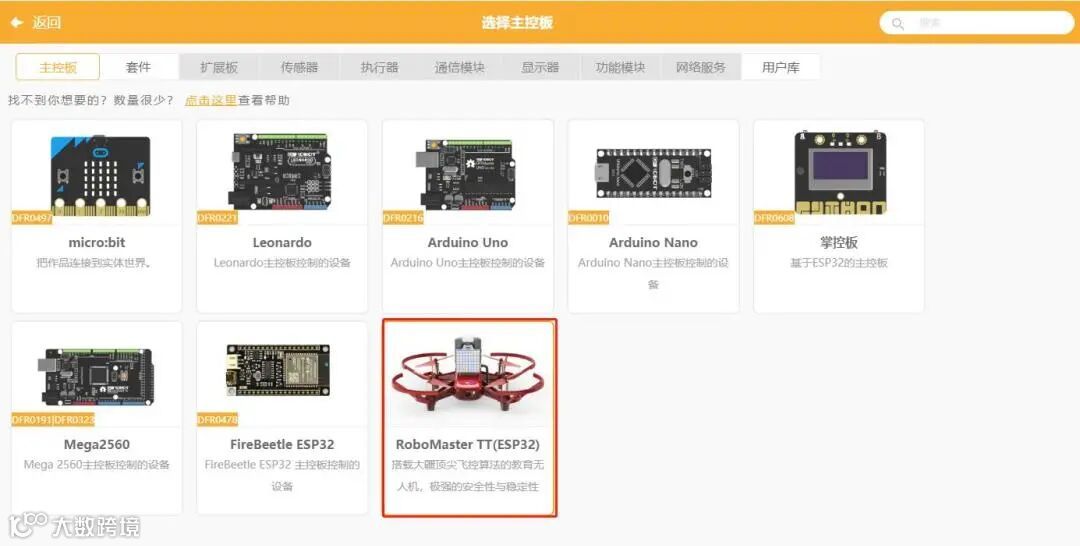1080x546 pixels.
Task: Open the 传感器 tab
Action: click(300, 67)
